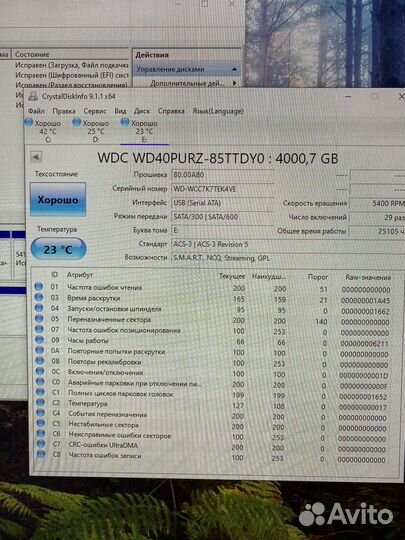Click the previous disk arrow button

point(36,157)
